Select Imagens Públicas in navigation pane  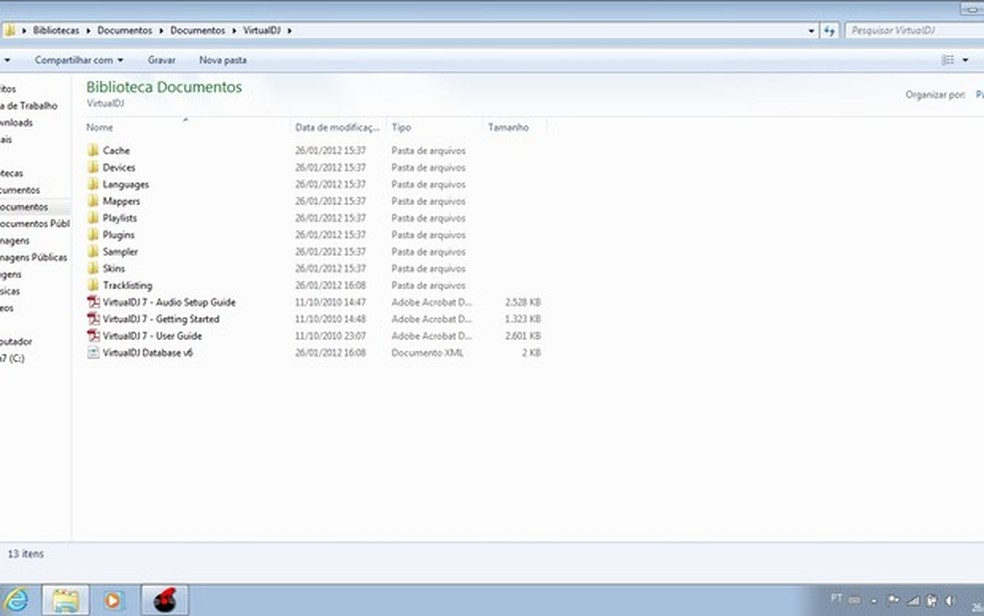coord(34,257)
